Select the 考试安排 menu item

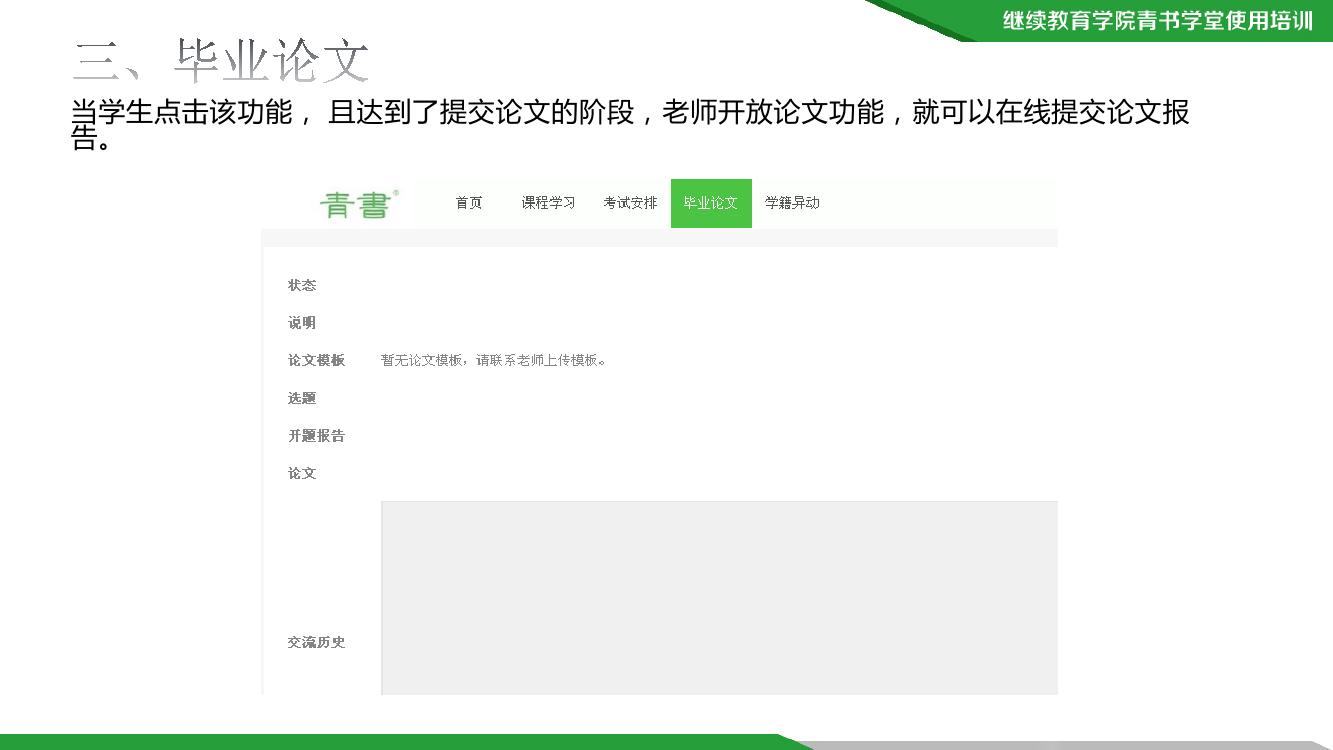(630, 203)
